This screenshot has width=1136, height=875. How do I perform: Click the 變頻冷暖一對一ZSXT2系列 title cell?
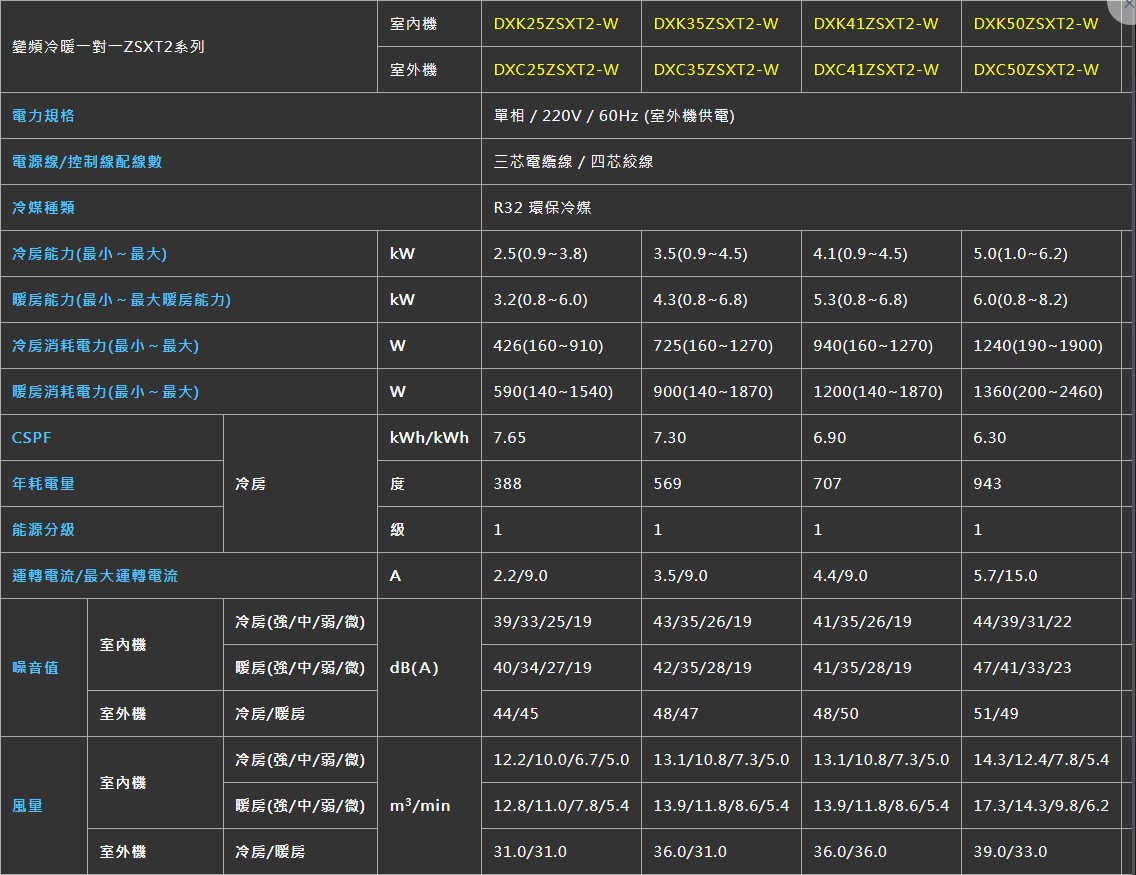108,47
